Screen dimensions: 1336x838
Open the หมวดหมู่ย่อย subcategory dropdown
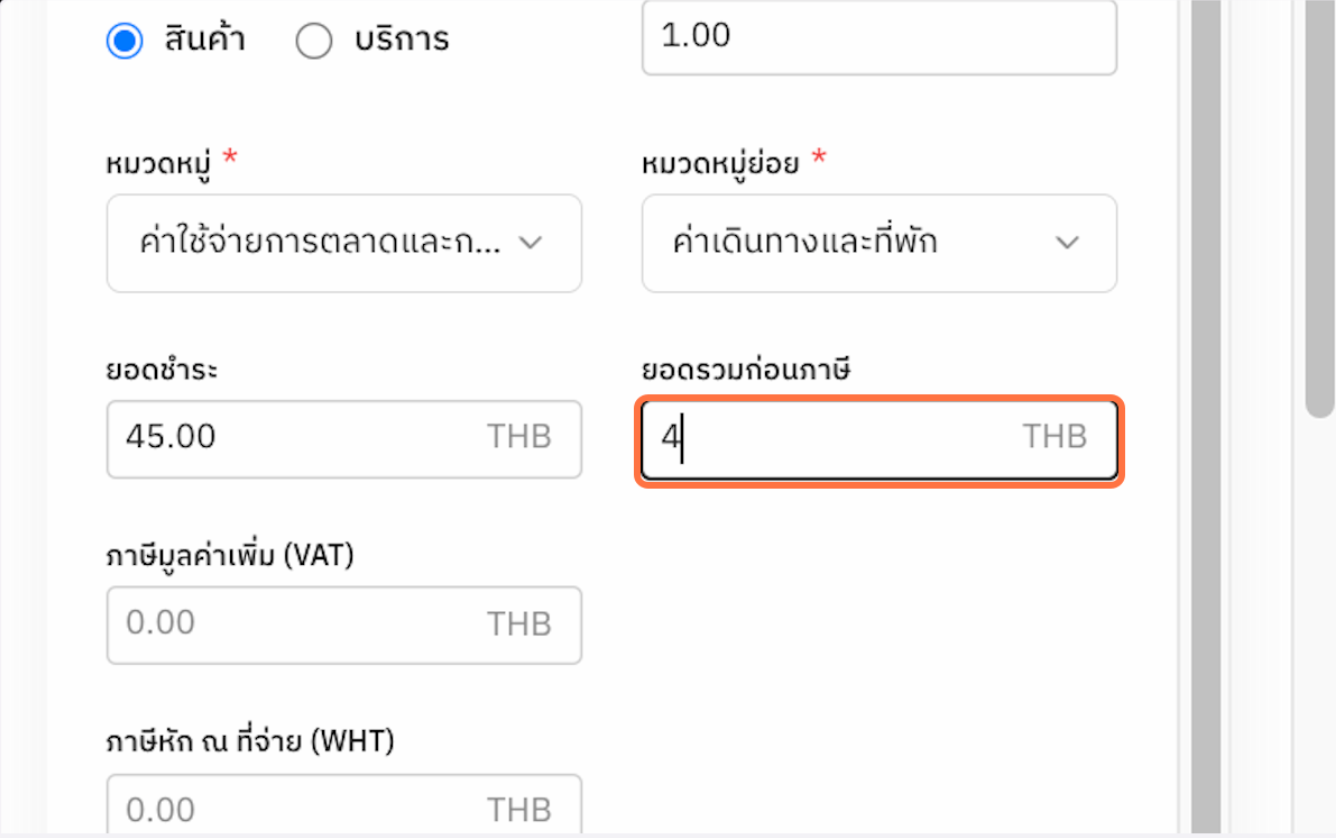[878, 242]
